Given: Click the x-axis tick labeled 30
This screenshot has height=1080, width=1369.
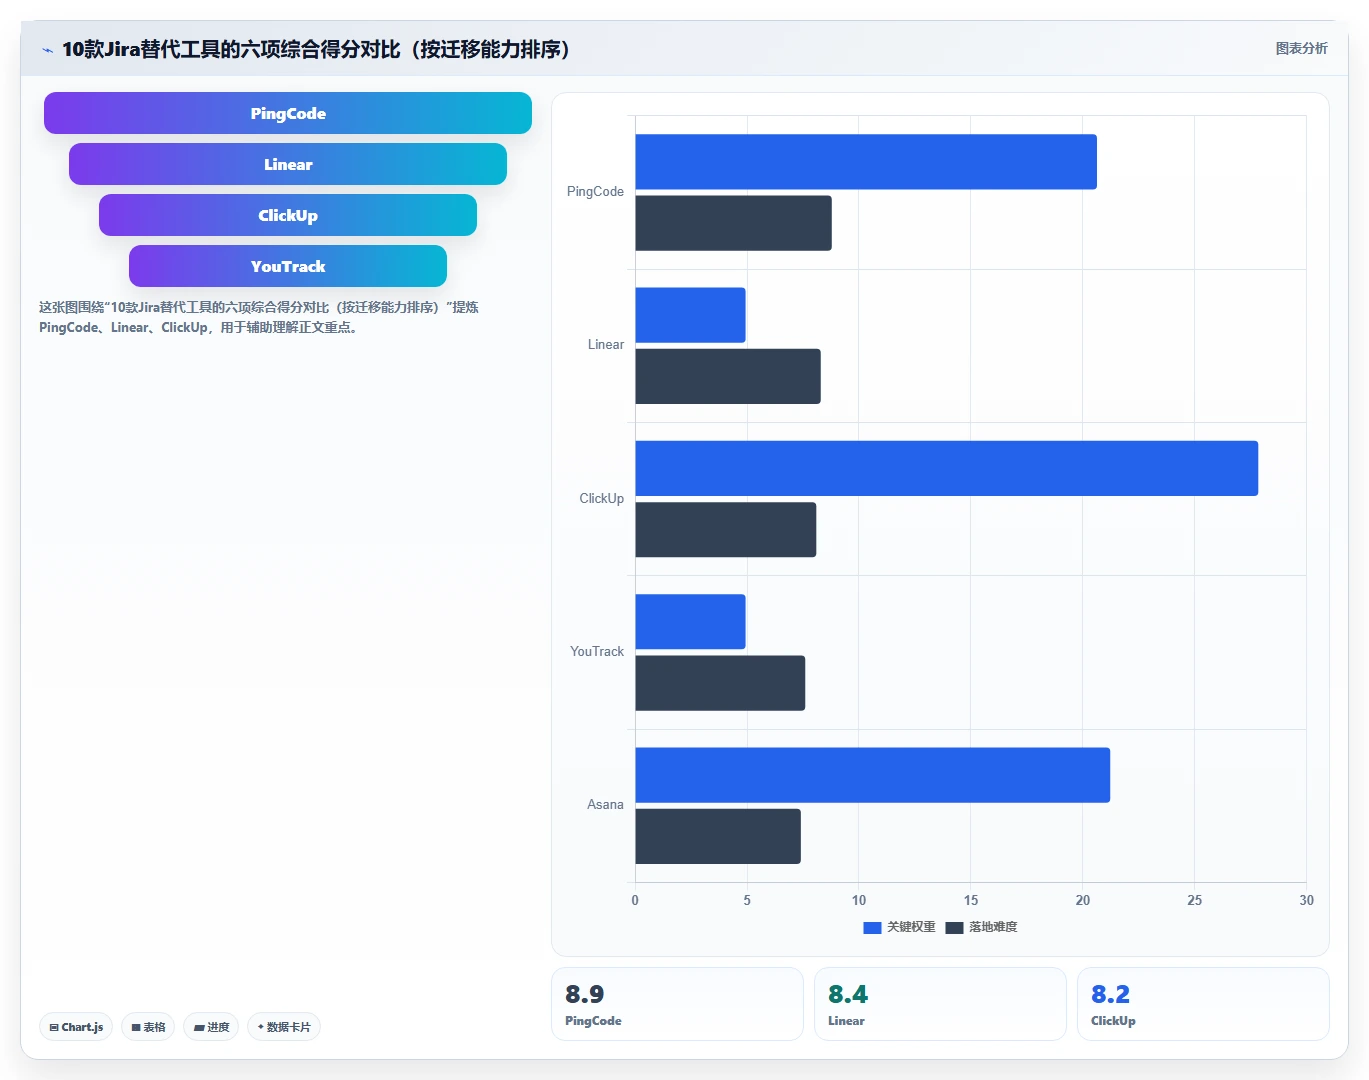Looking at the screenshot, I should [1306, 900].
